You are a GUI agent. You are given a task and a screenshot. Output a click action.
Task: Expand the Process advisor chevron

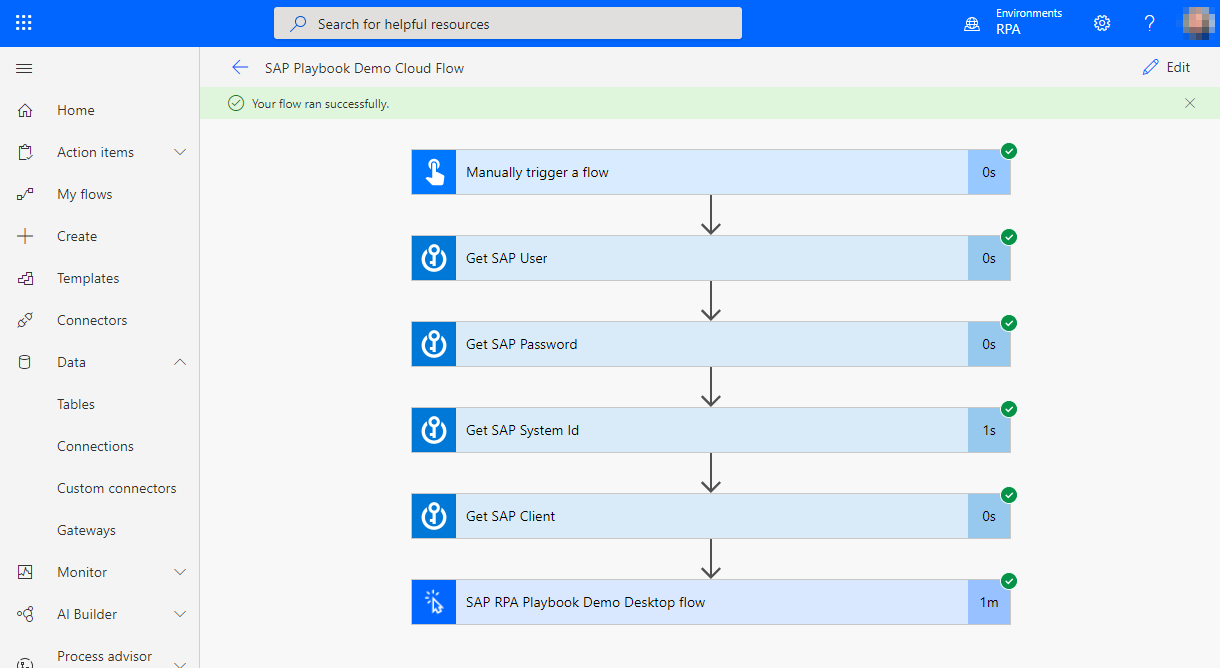180,663
